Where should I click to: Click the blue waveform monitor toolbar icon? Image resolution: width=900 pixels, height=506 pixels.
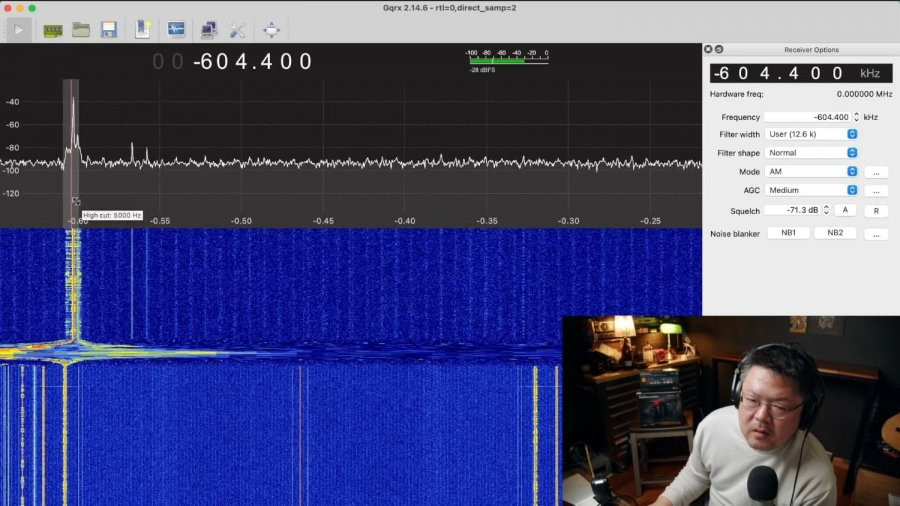click(176, 29)
